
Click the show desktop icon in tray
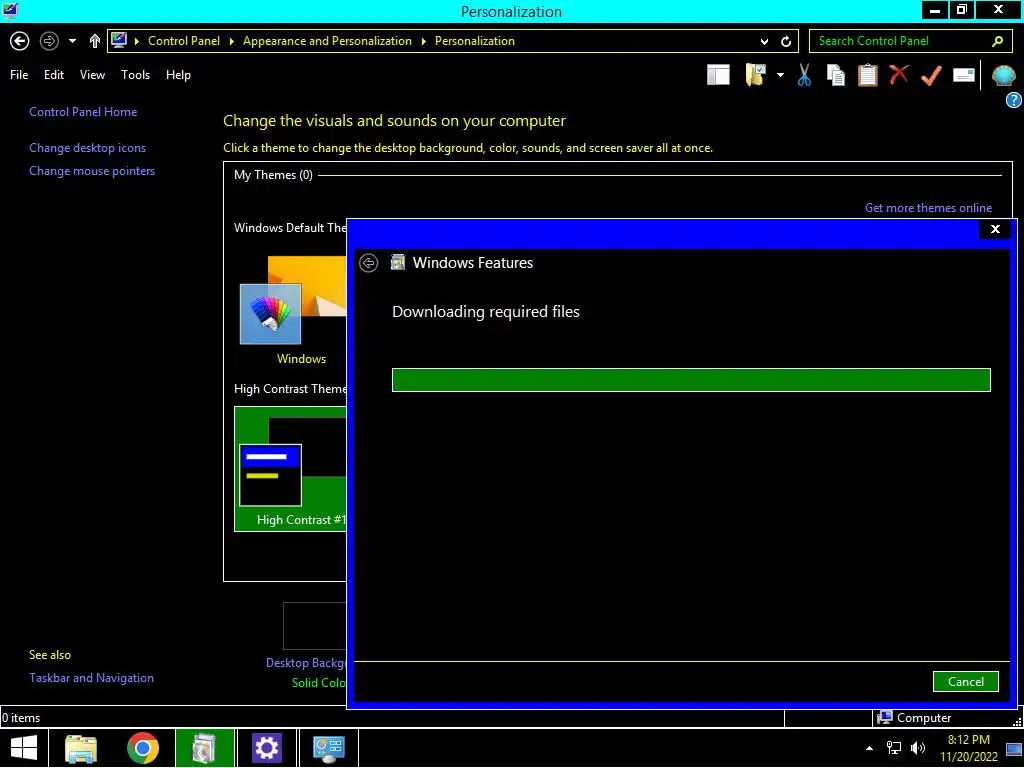1014,748
